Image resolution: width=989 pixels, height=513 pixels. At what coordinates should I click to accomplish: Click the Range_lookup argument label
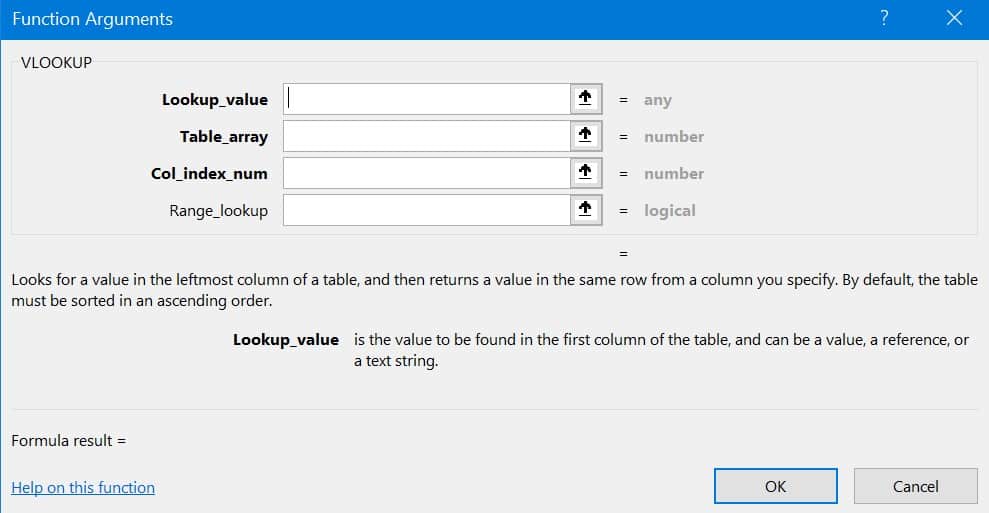tap(219, 211)
